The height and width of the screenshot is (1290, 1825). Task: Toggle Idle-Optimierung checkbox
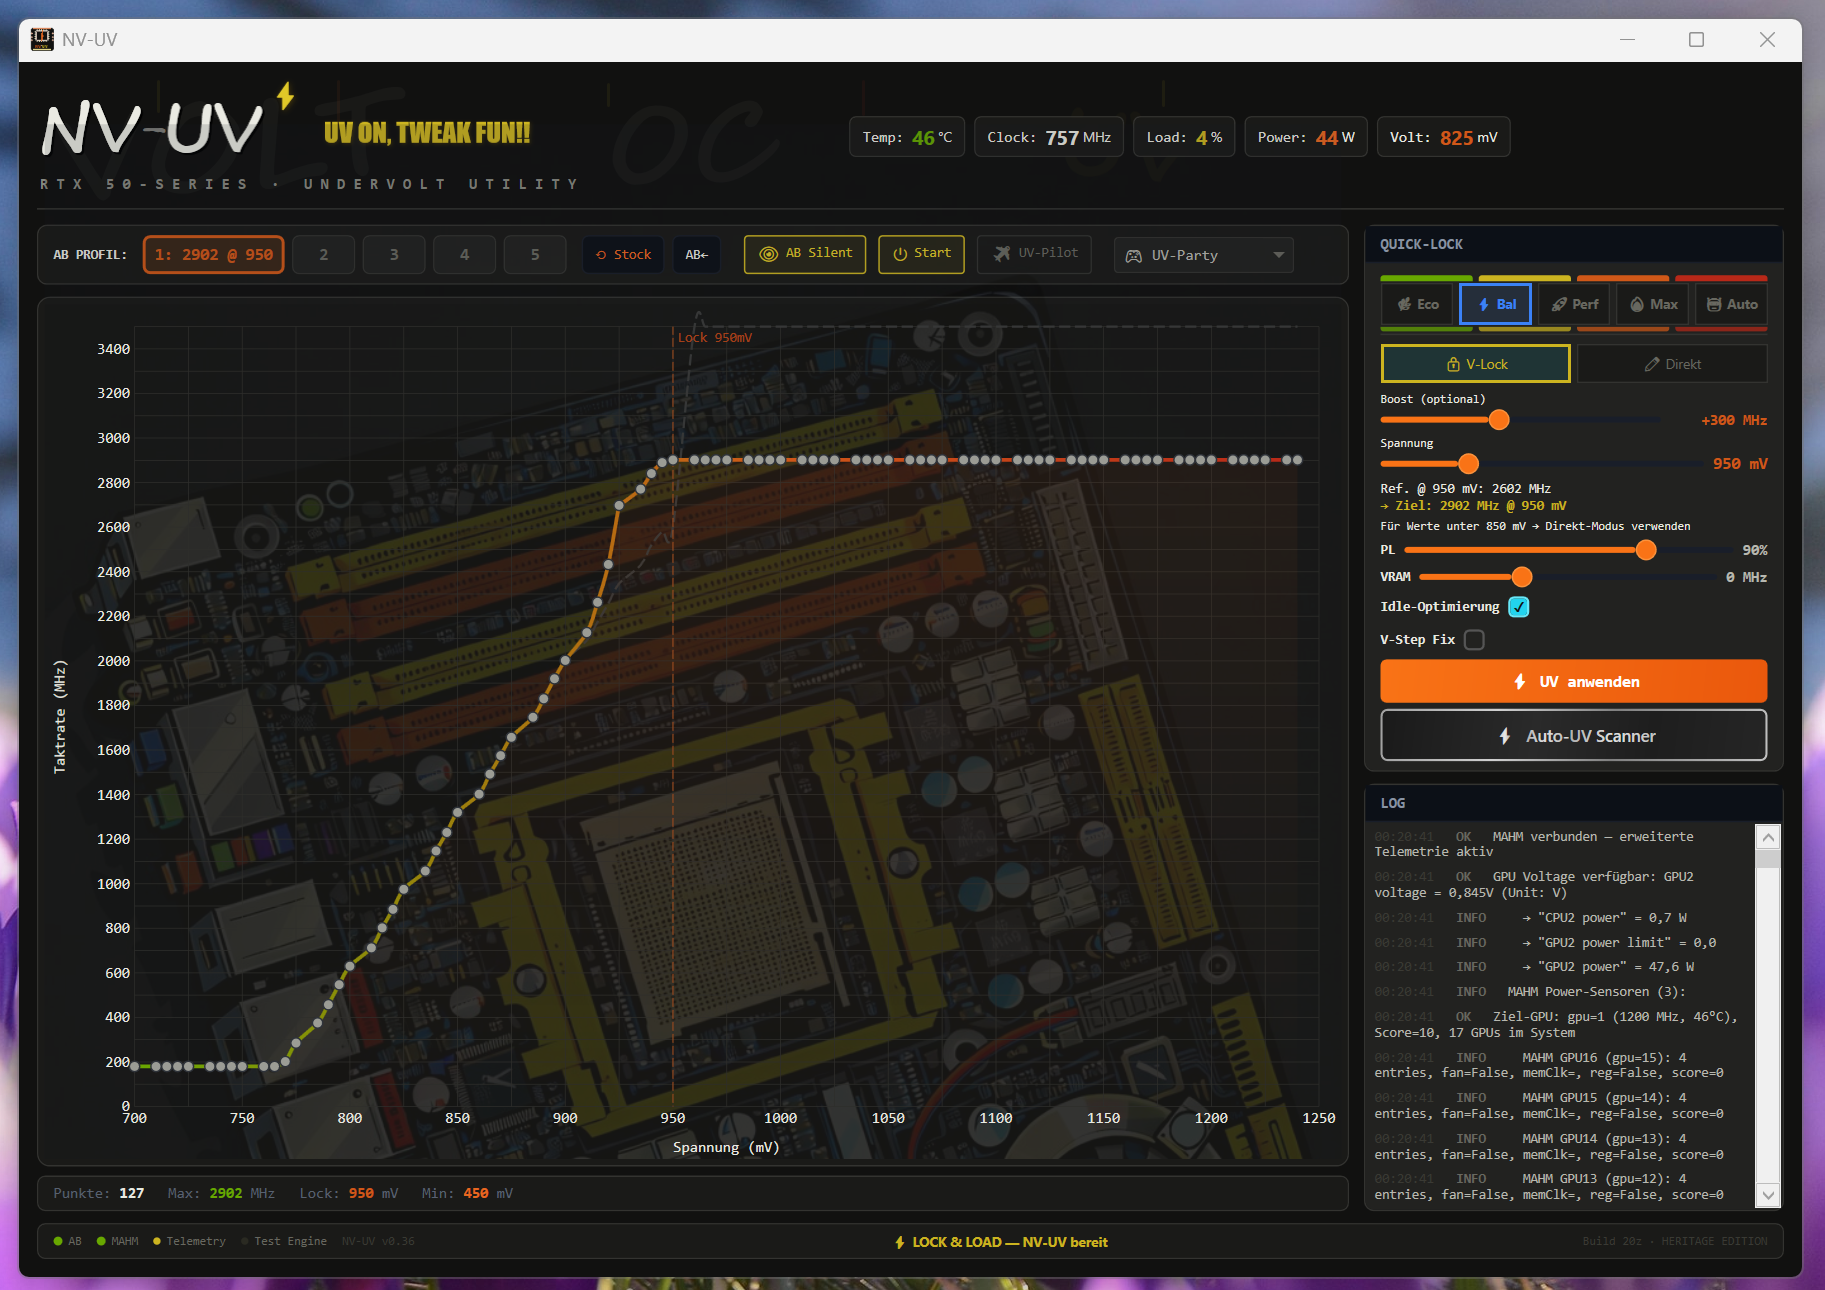(x=1518, y=607)
